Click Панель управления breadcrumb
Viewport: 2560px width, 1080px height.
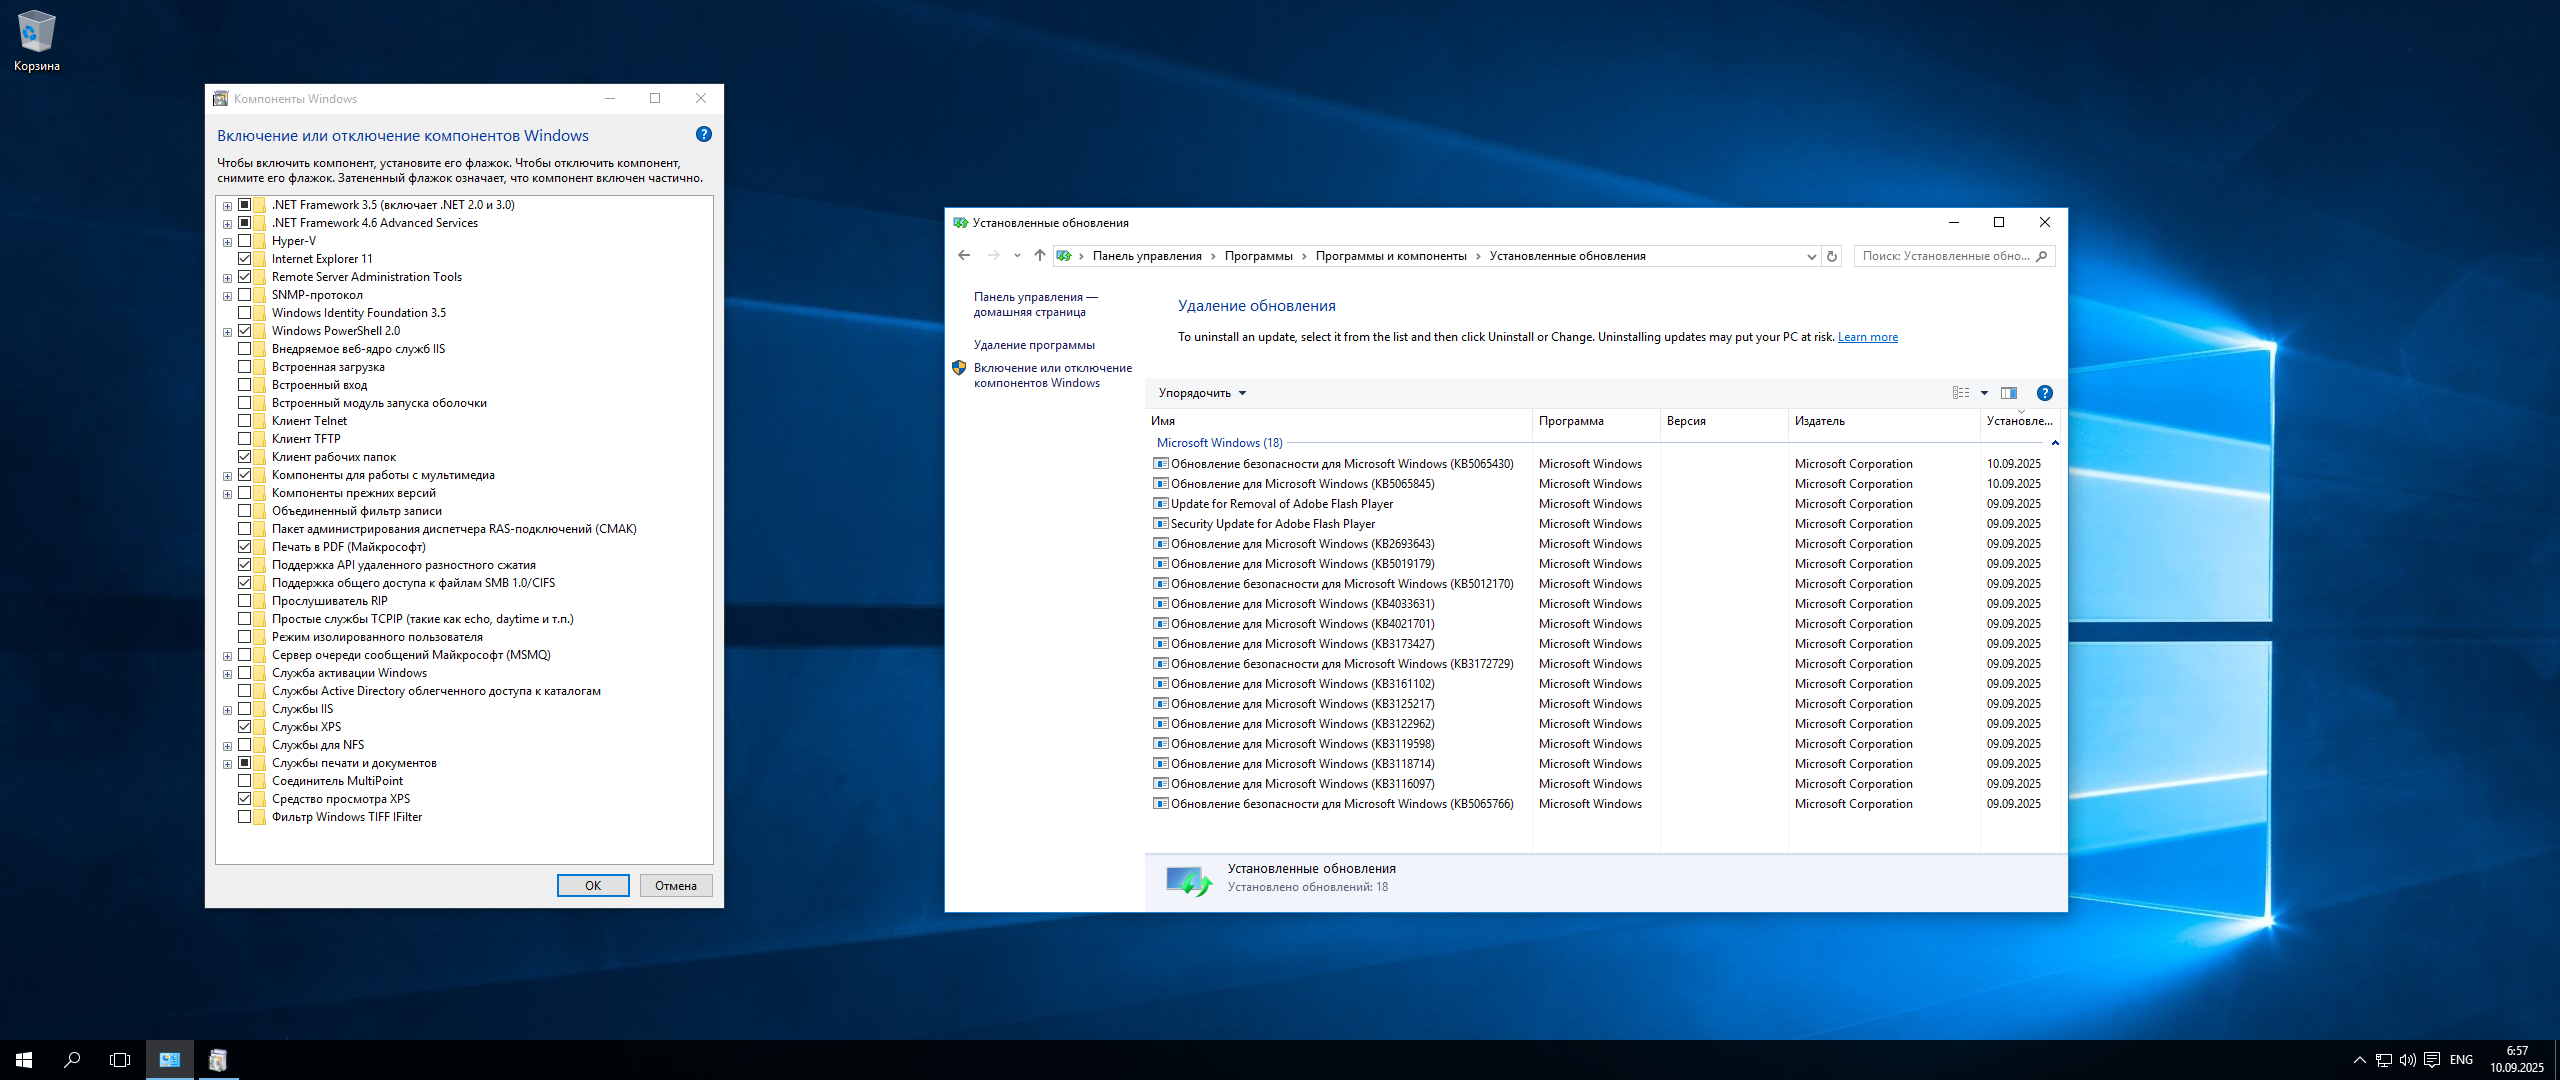(x=1147, y=256)
